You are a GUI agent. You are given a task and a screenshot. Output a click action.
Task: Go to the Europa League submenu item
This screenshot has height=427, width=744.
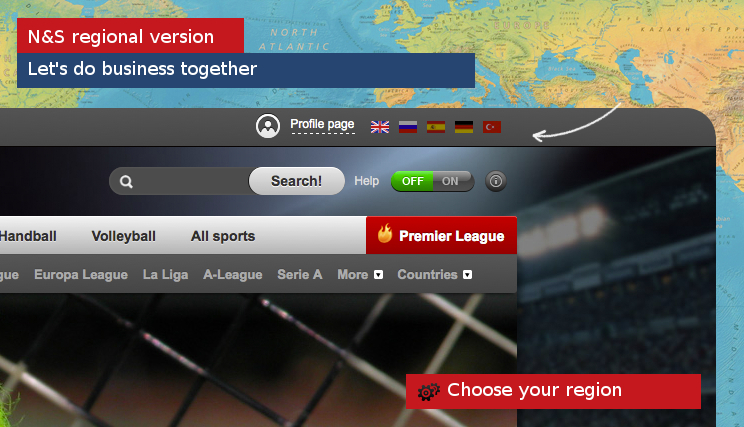pos(81,275)
